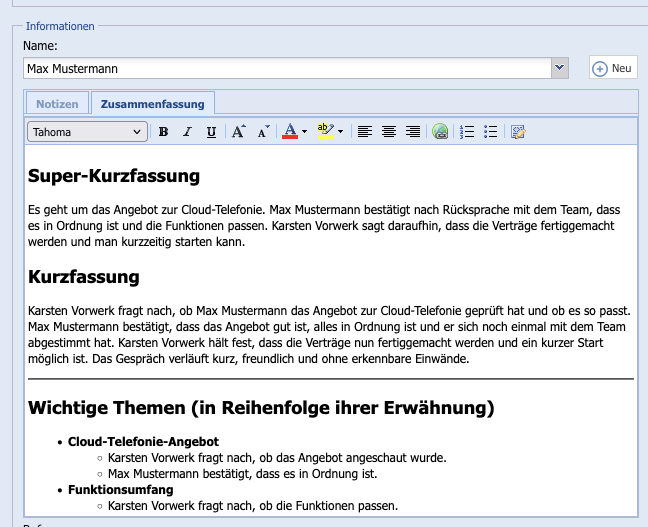Image resolution: width=648 pixels, height=527 pixels.
Task: Increase the font size
Action: tap(238, 132)
